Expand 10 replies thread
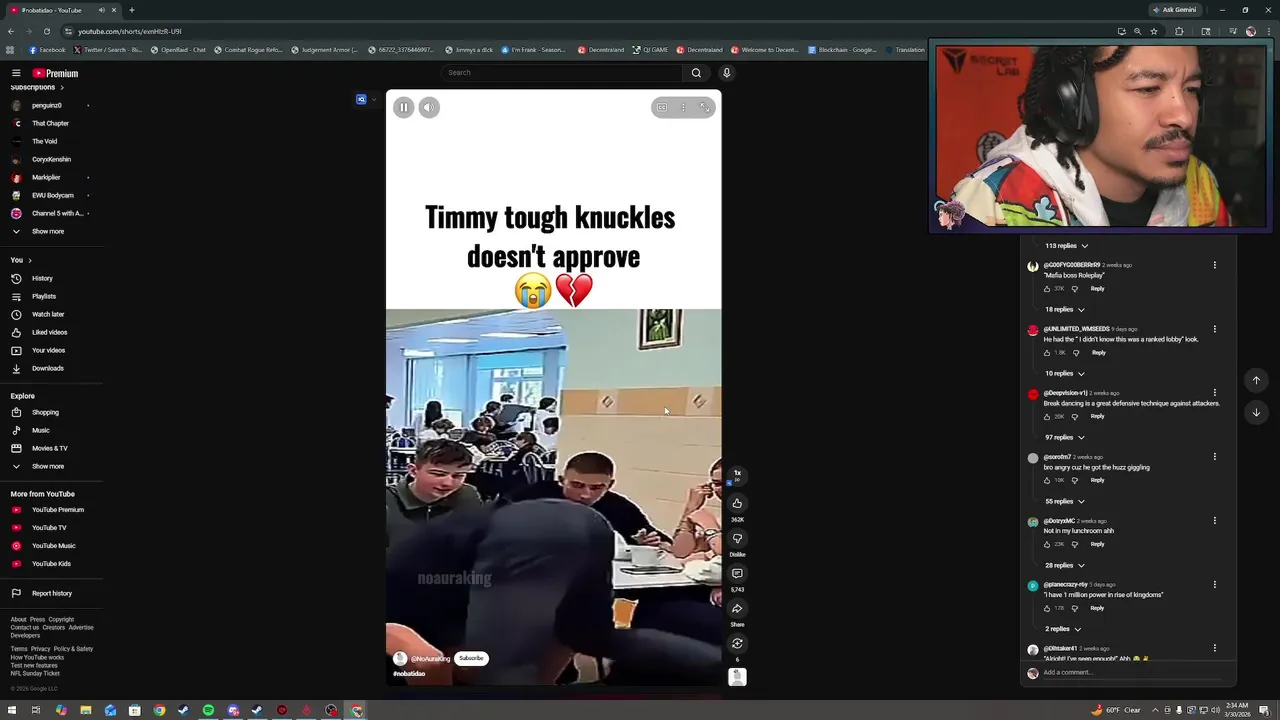The width and height of the screenshot is (1280, 720). [1064, 374]
